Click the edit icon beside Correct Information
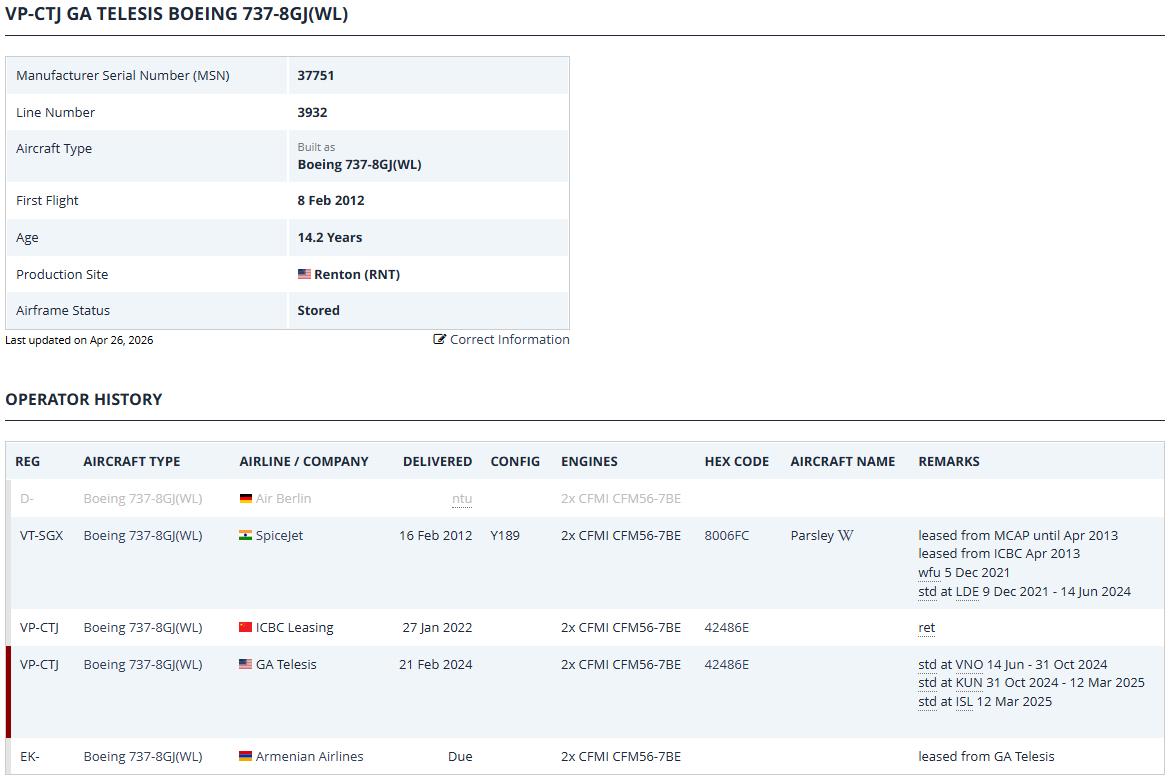Viewport: 1172px width, 781px height. [x=439, y=340]
